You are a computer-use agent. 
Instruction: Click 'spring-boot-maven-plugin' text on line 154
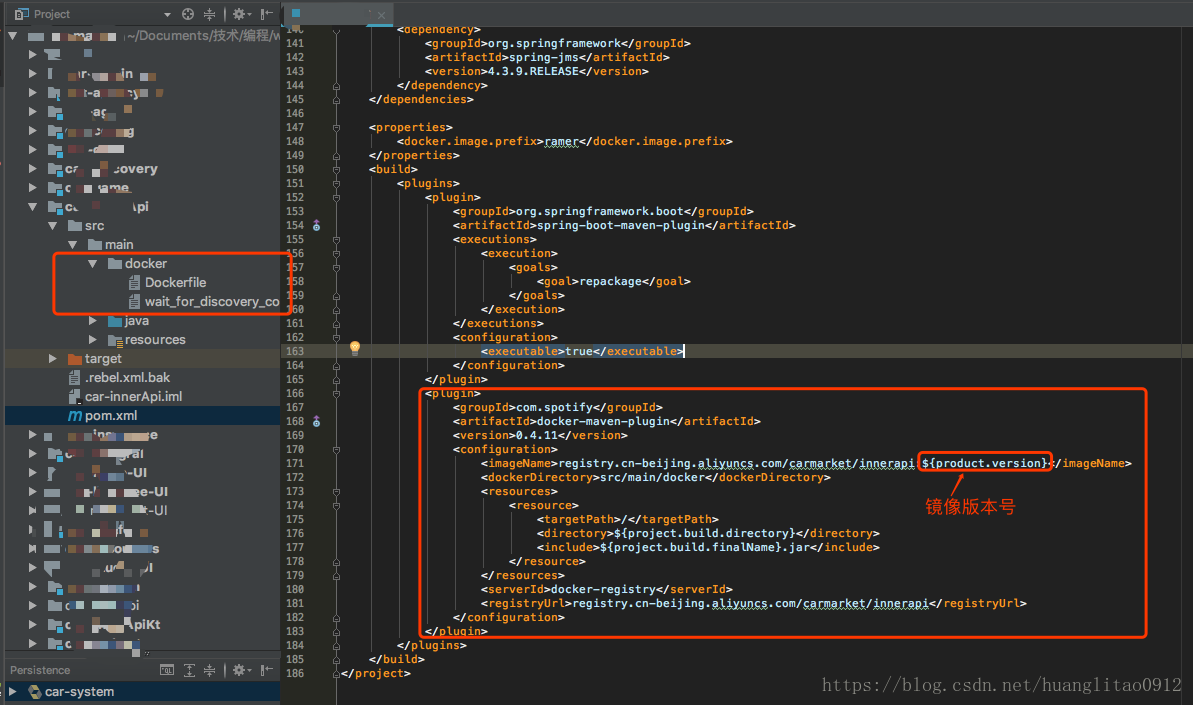tap(621, 225)
